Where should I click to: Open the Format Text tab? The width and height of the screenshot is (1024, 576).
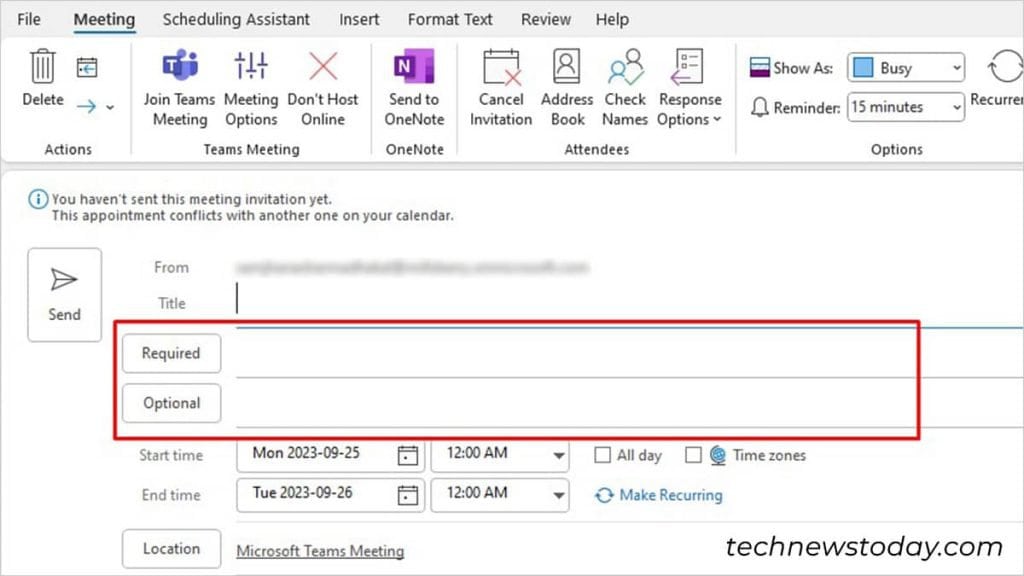(x=449, y=18)
